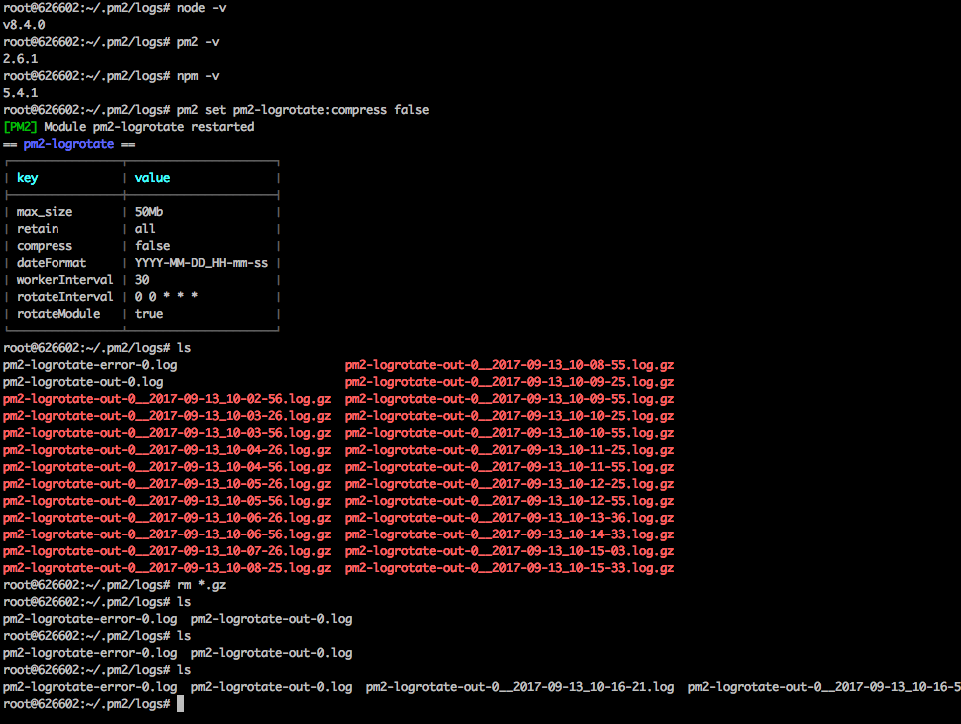Click the 2.6.1 pm2 version output
The image size is (961, 724).
tap(20, 59)
